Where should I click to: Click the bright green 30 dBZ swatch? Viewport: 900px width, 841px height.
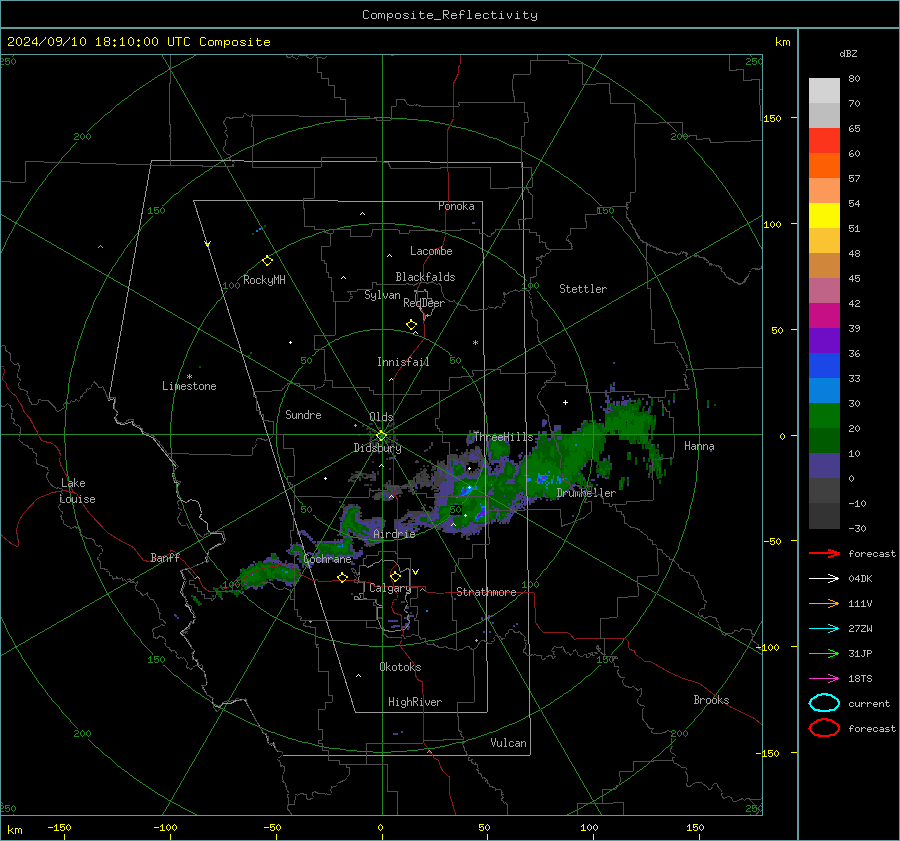pos(824,415)
